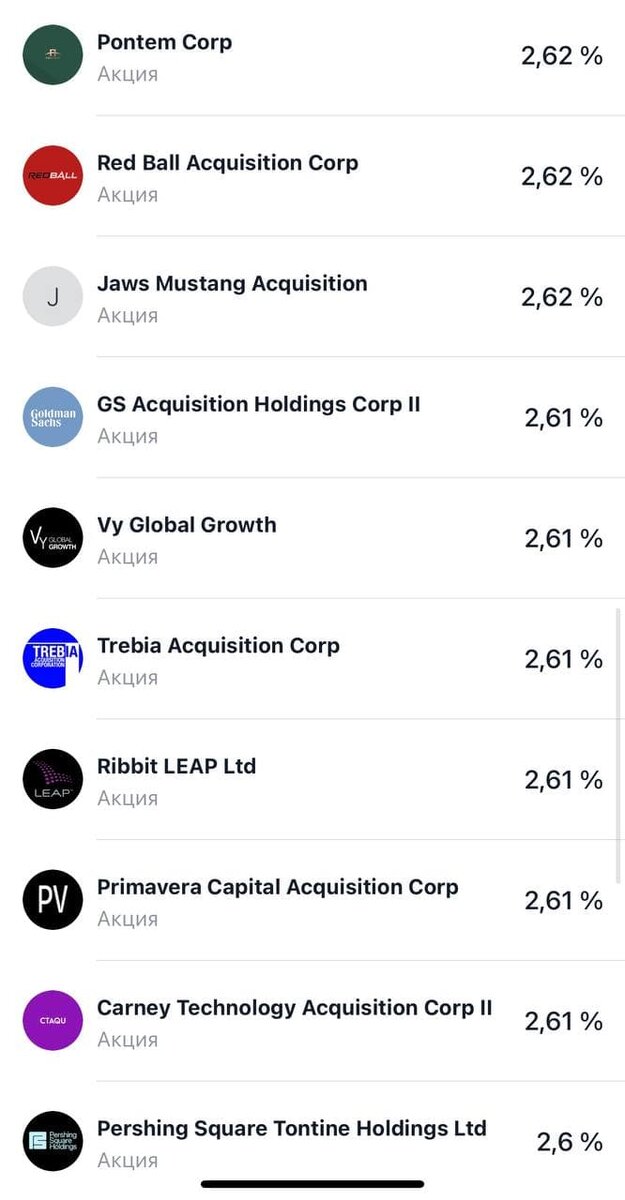Tap the Jaws Mustang gray J avatar
625x1200 pixels.
pos(53,297)
